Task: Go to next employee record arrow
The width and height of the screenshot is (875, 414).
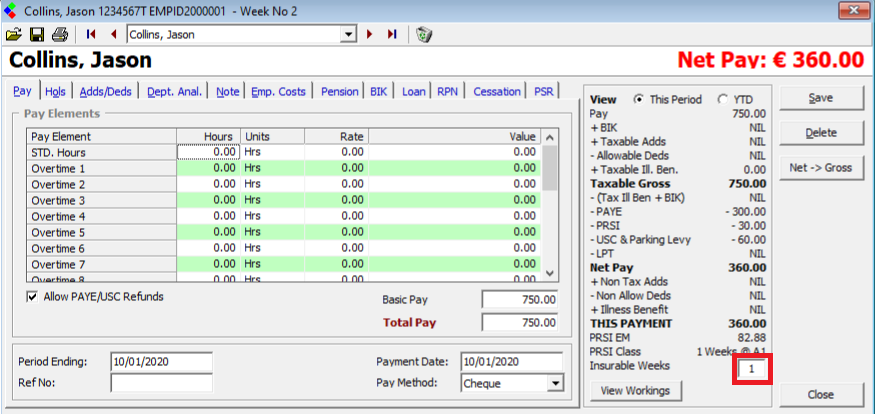Action: click(x=370, y=34)
